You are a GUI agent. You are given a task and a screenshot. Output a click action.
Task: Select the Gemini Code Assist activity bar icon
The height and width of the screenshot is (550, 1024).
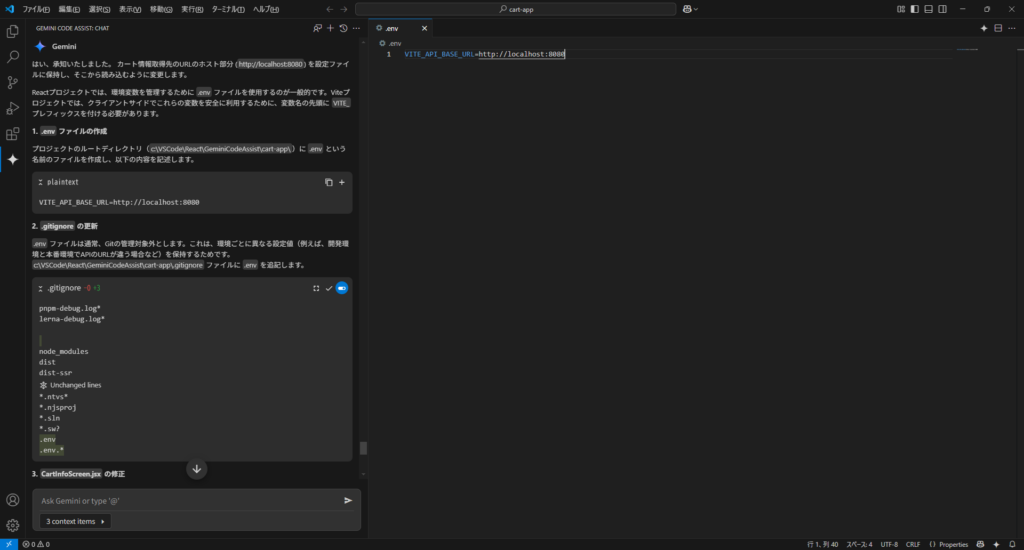pyautogui.click(x=12, y=159)
